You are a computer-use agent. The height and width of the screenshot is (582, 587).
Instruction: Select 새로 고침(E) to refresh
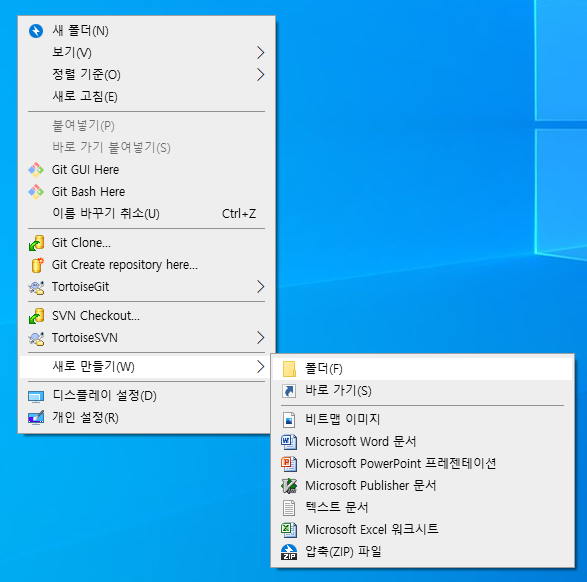[x=147, y=97]
